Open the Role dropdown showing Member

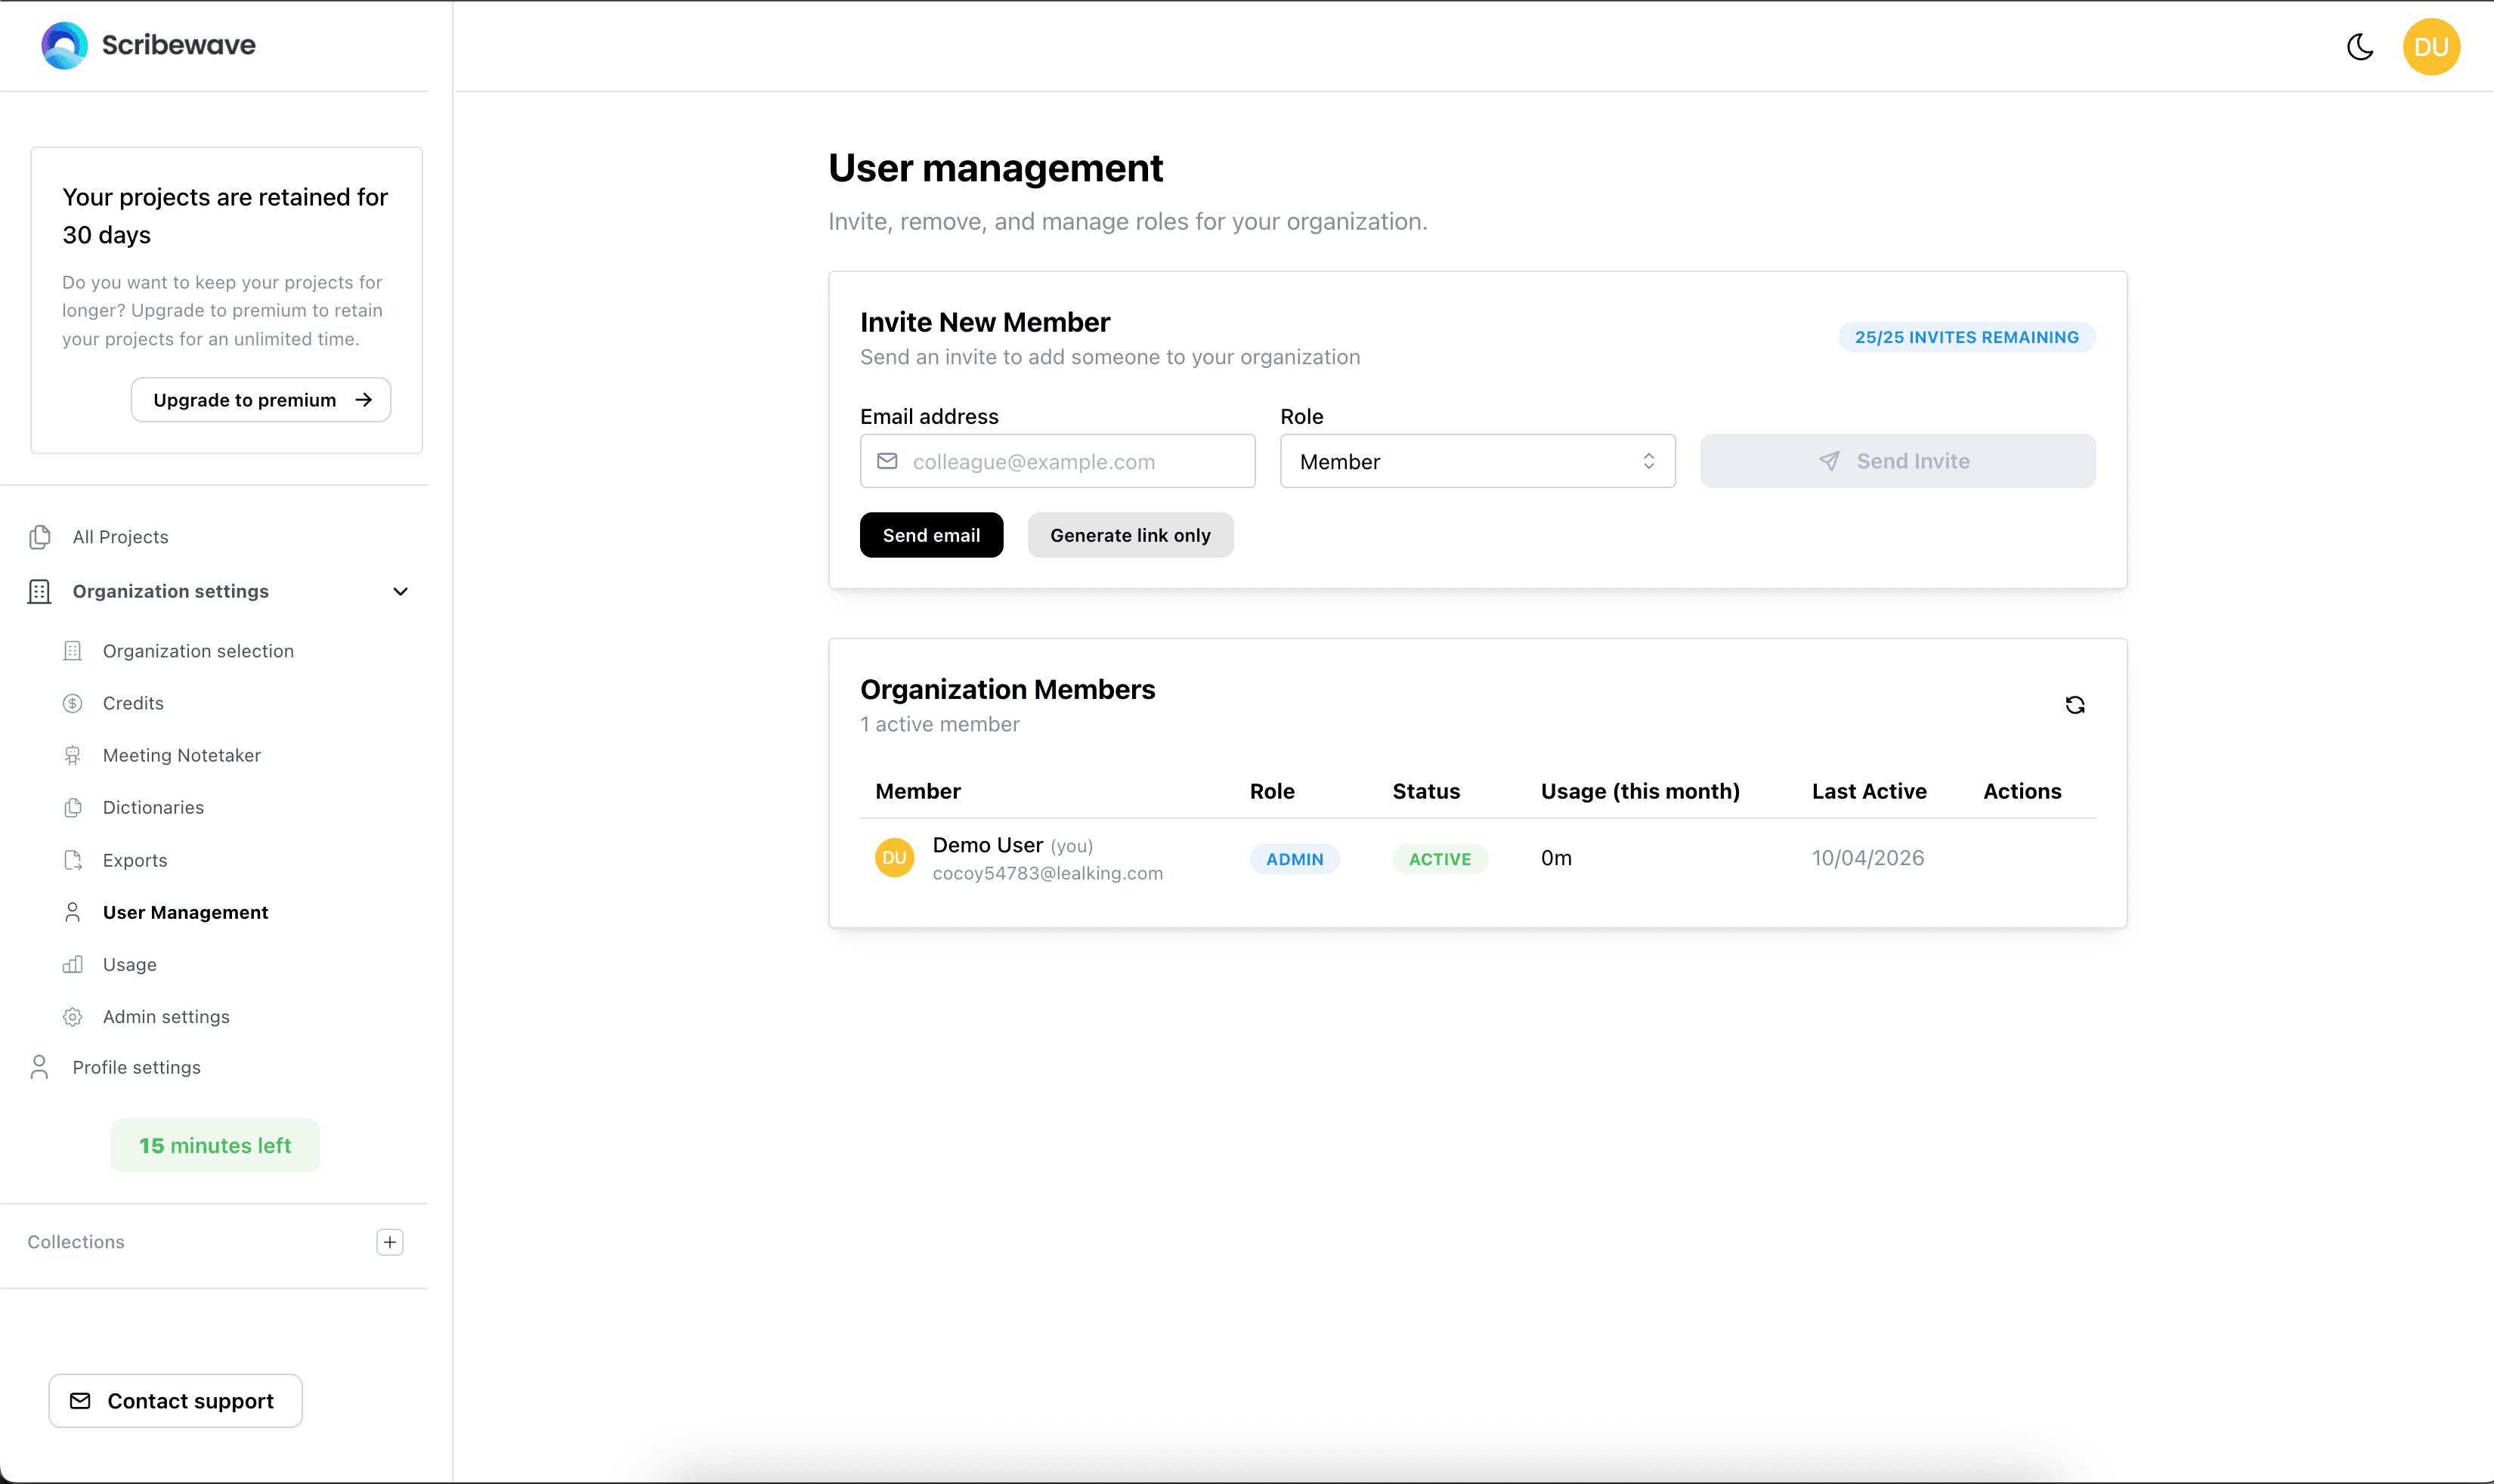1476,461
